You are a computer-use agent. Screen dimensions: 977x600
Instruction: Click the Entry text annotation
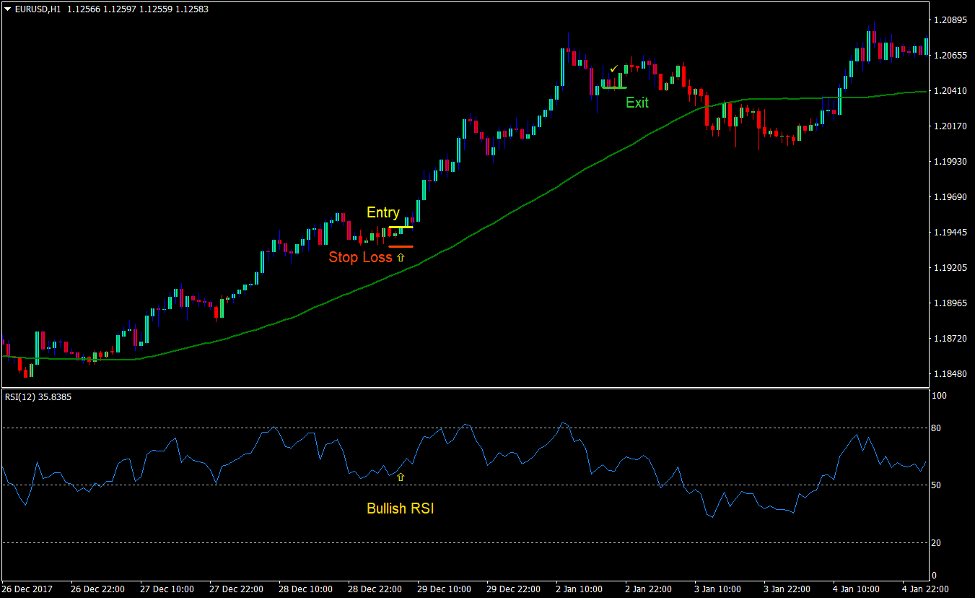[x=383, y=212]
